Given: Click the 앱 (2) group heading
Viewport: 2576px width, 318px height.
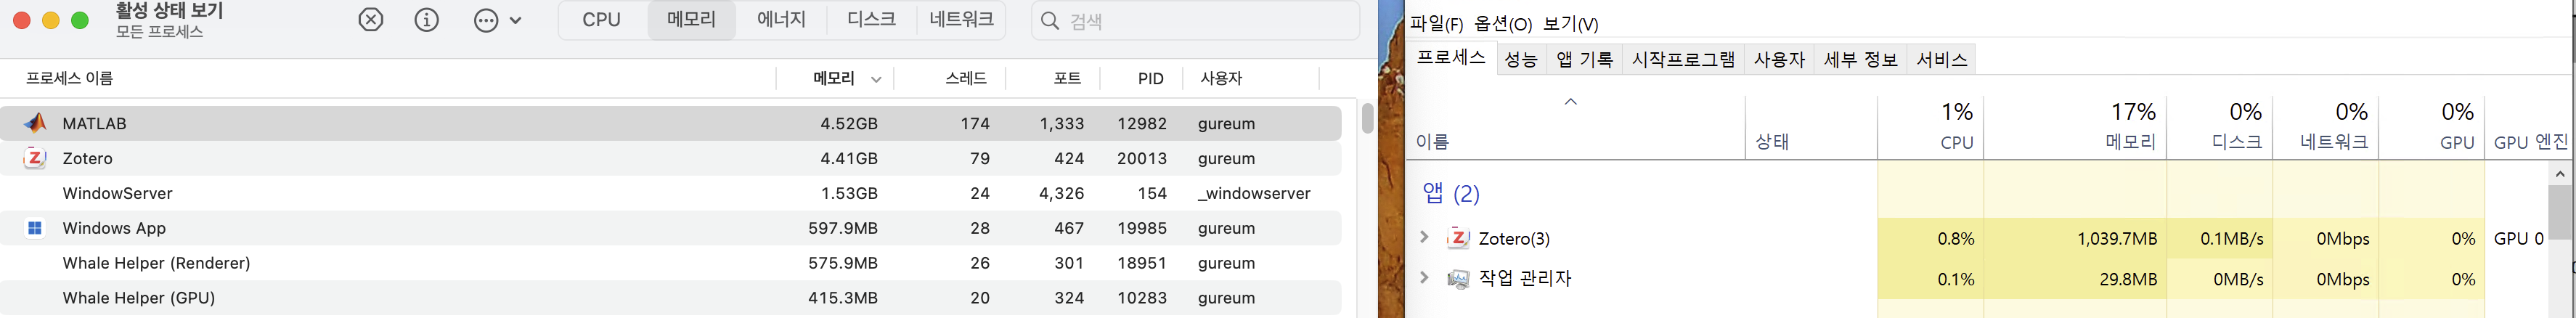Looking at the screenshot, I should (x=1451, y=193).
